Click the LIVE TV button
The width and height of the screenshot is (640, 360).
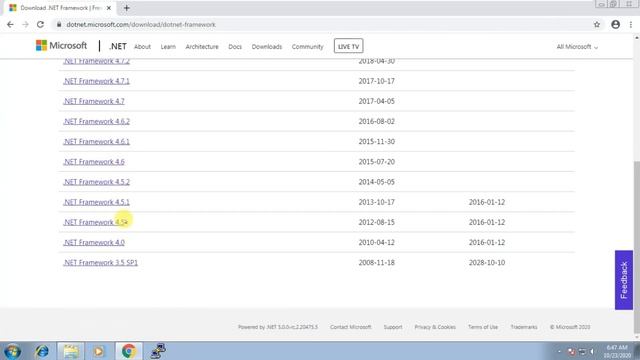349,46
